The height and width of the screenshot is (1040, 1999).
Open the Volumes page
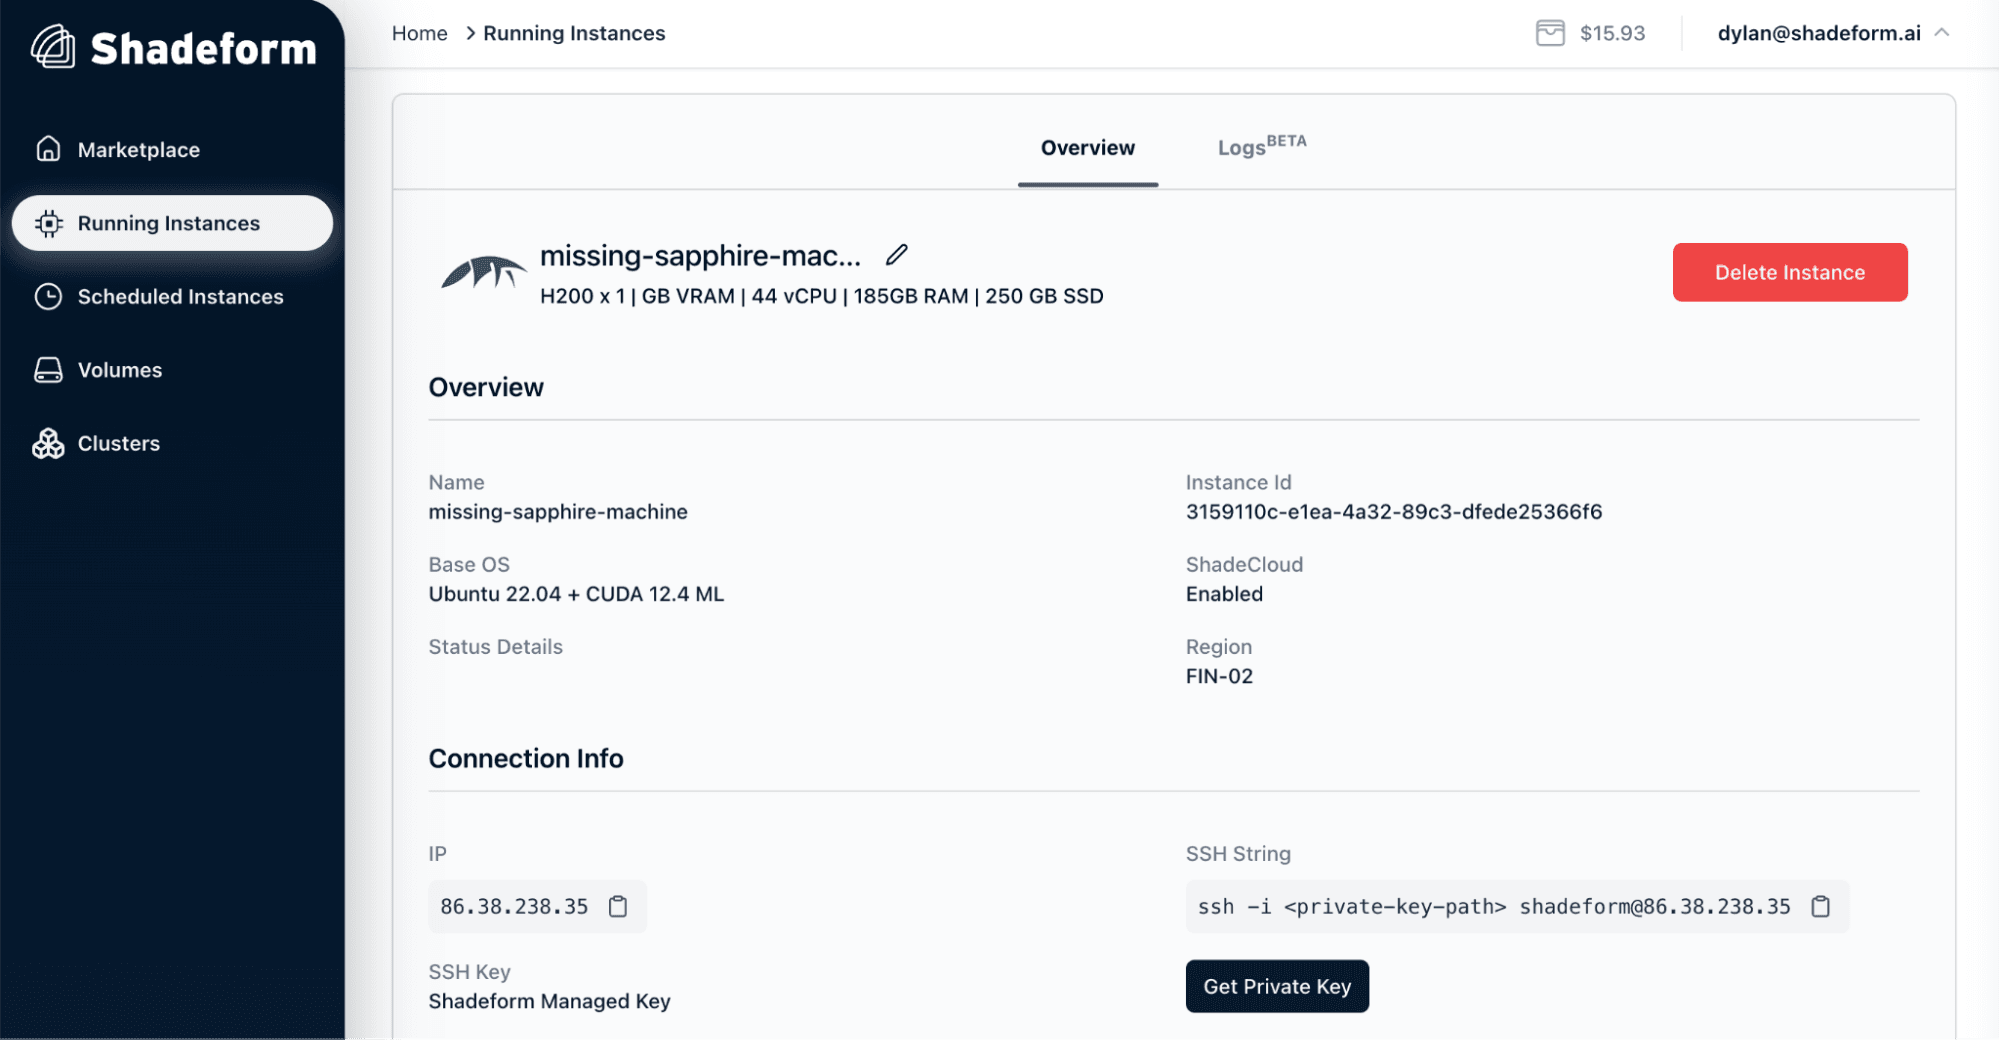(x=172, y=370)
